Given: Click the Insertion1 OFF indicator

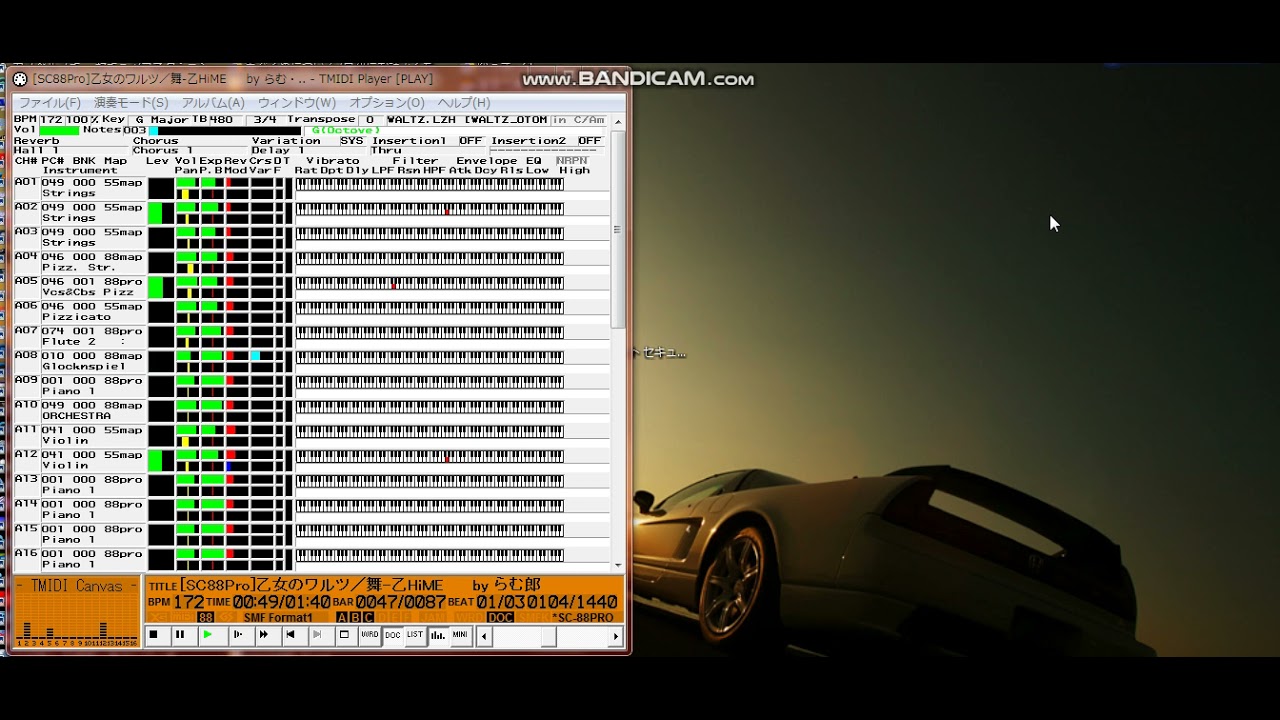Looking at the screenshot, I should tap(470, 141).
